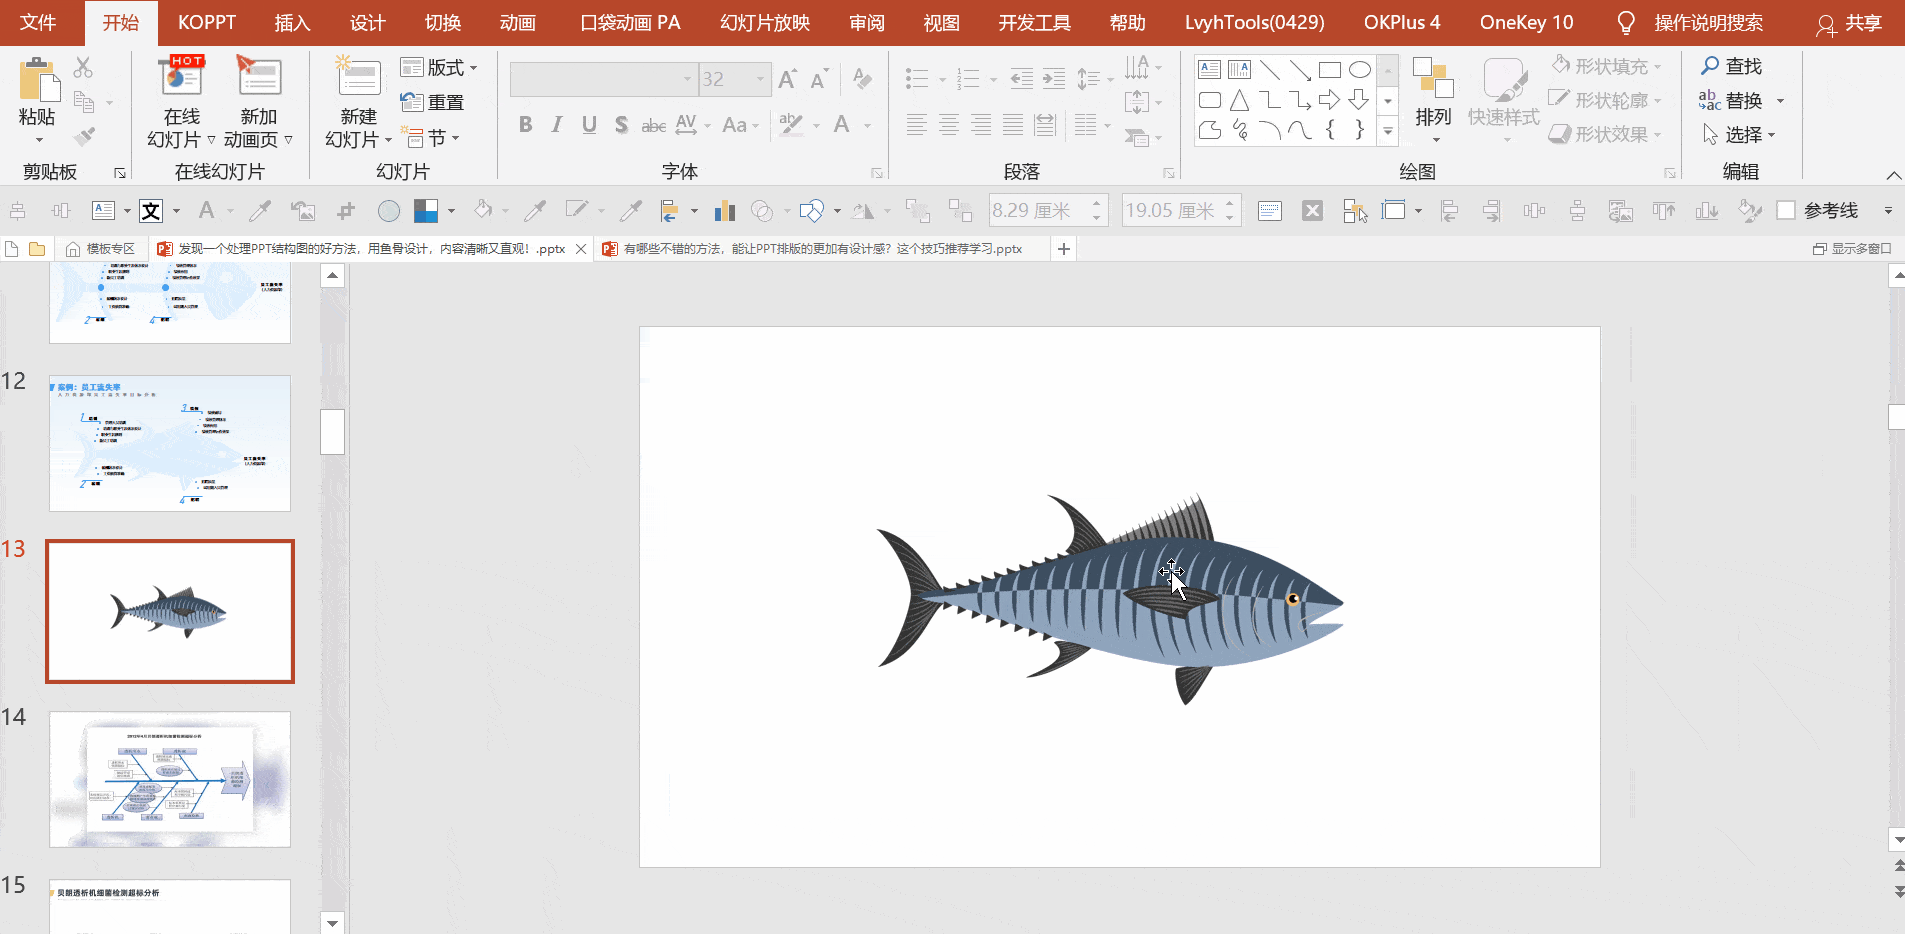
Task: Click the Center align paragraph icon
Action: pos(949,125)
